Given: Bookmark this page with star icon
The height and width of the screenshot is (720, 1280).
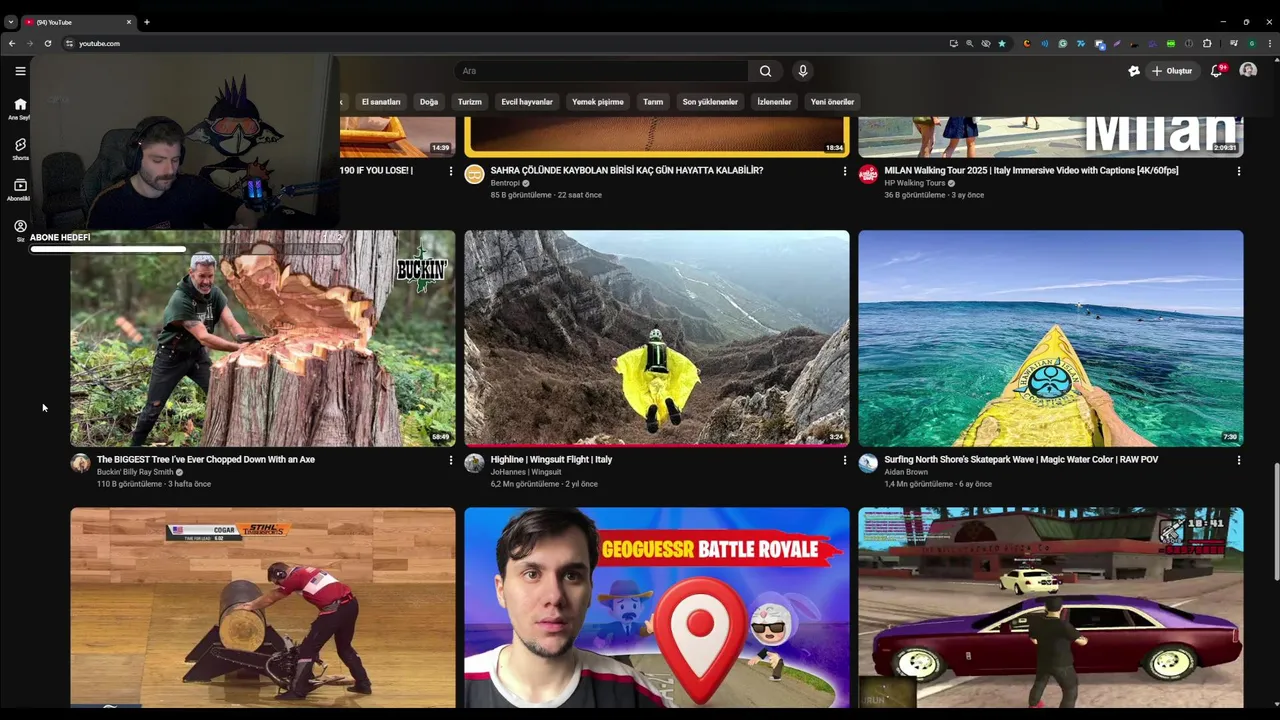Looking at the screenshot, I should (x=1002, y=43).
